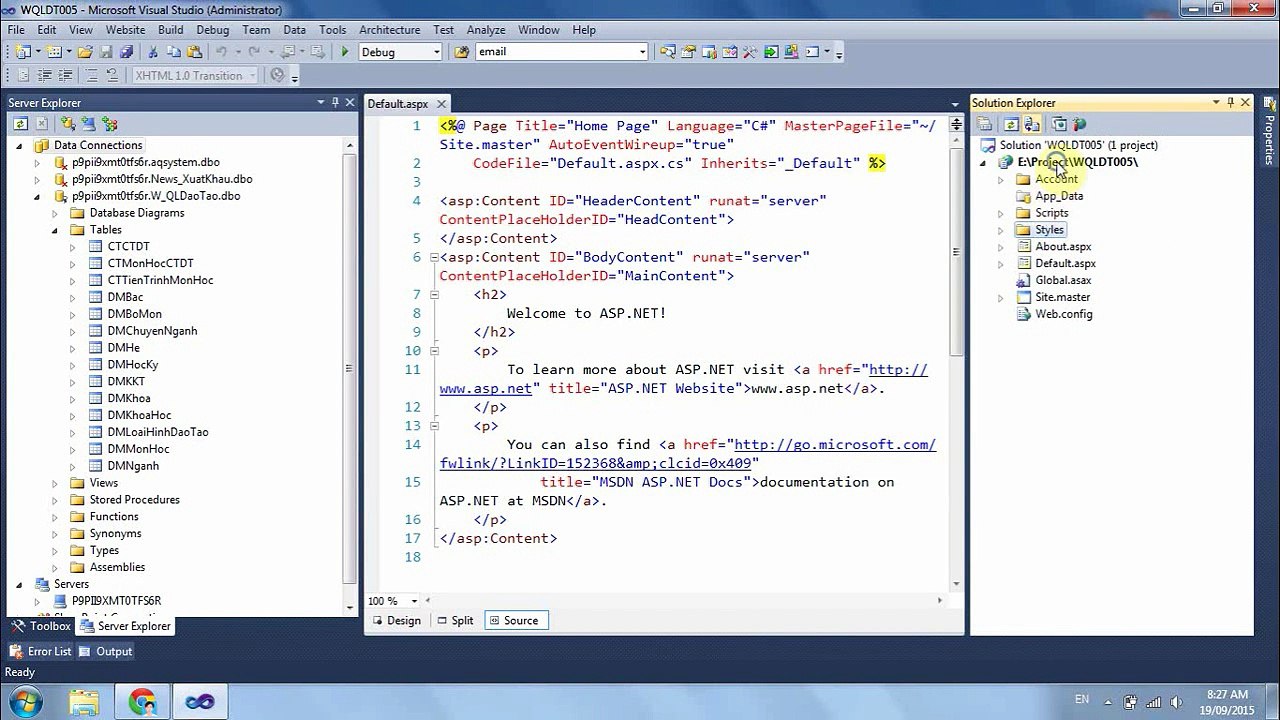Click the Find in Files icon
The image size is (1280, 720).
pyautogui.click(x=461, y=52)
